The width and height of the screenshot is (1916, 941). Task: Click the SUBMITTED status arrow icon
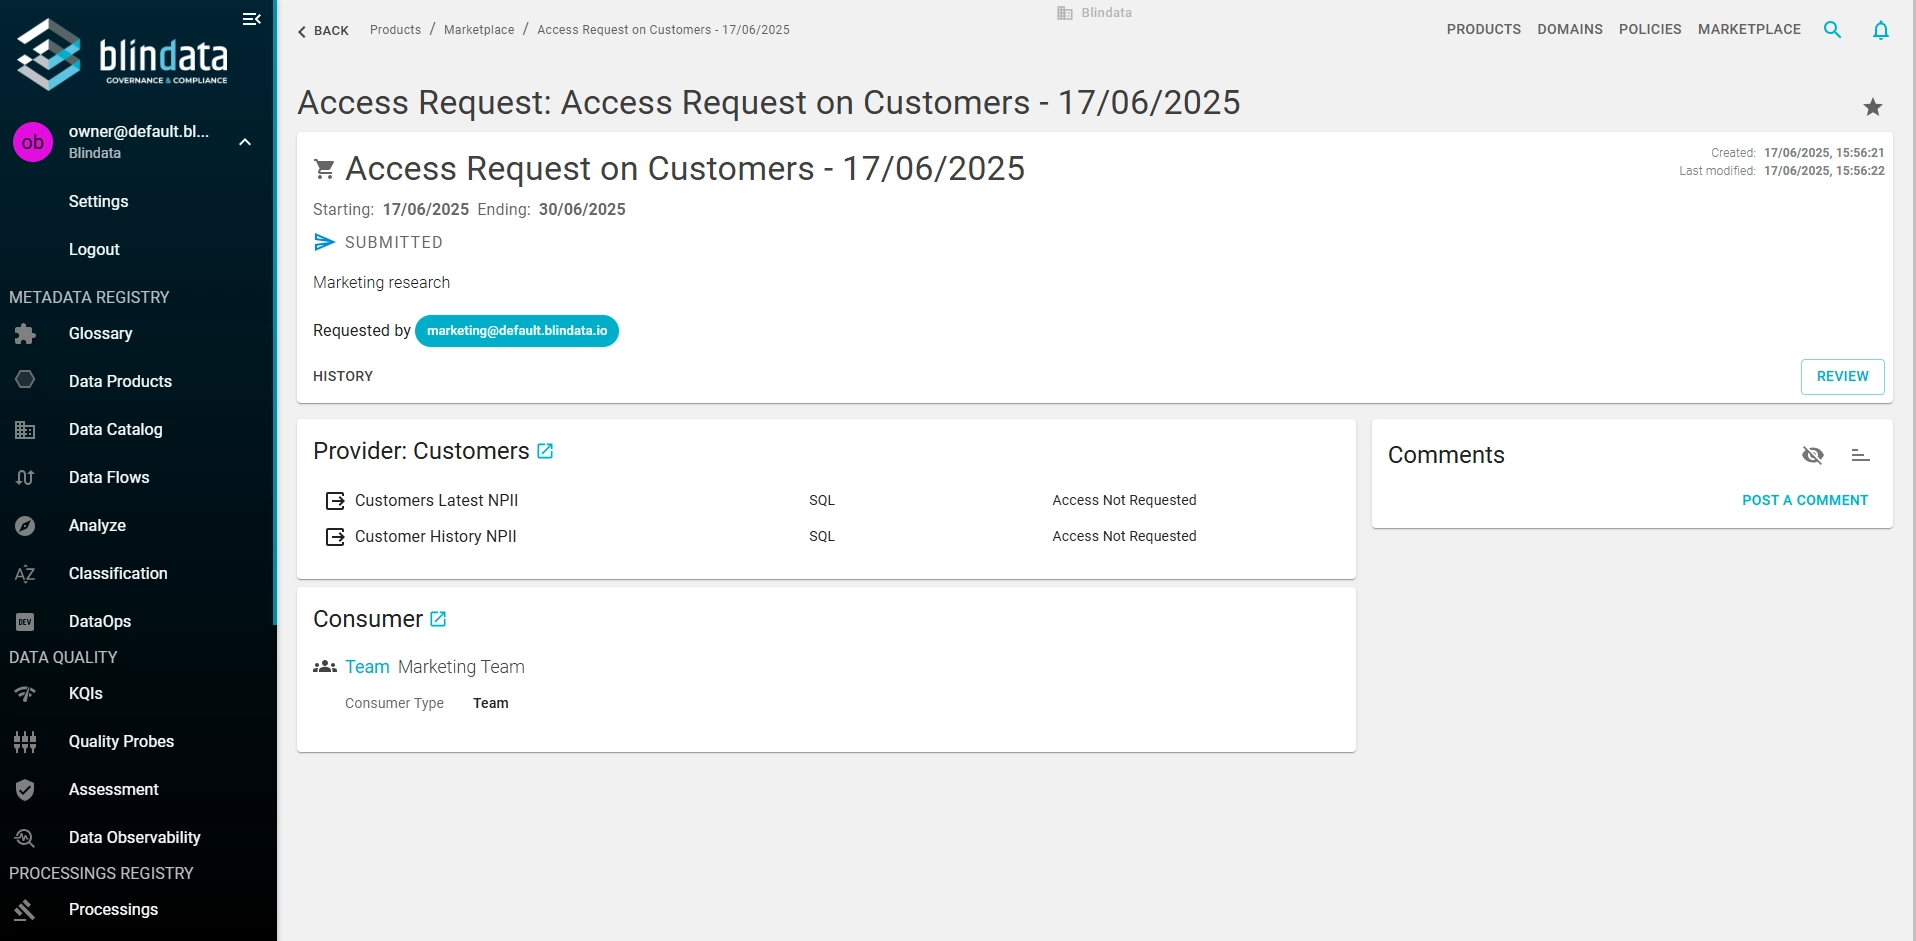[324, 242]
